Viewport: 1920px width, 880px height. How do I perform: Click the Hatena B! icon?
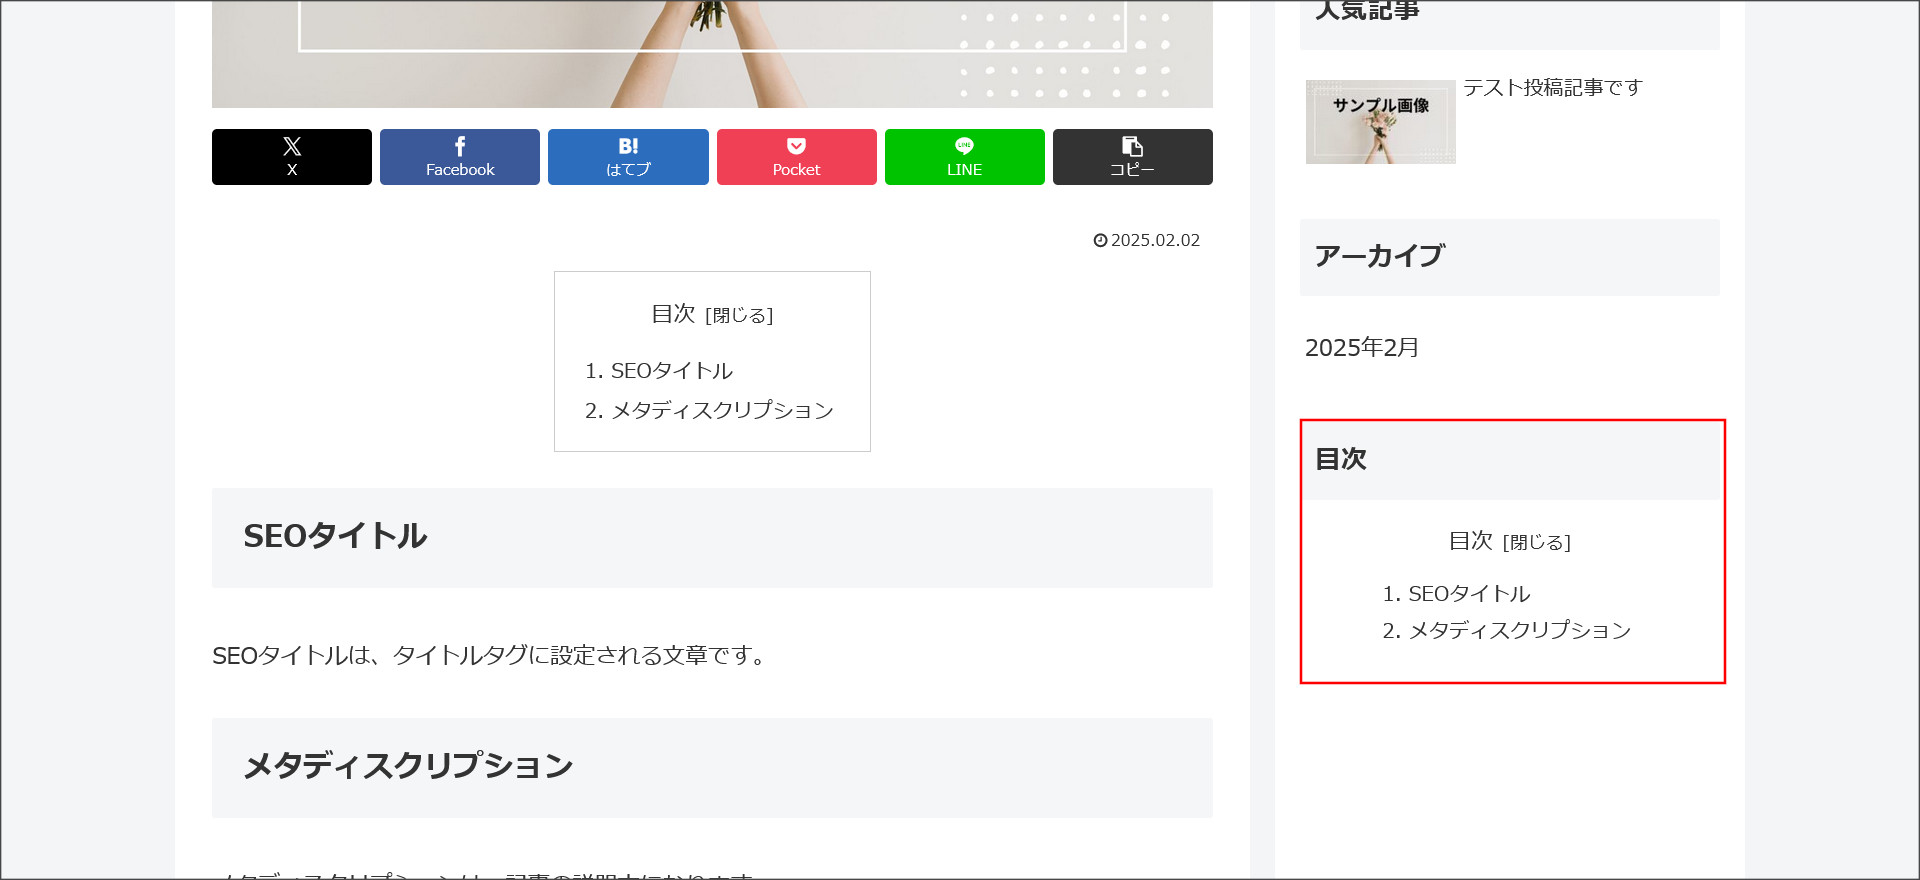[628, 146]
